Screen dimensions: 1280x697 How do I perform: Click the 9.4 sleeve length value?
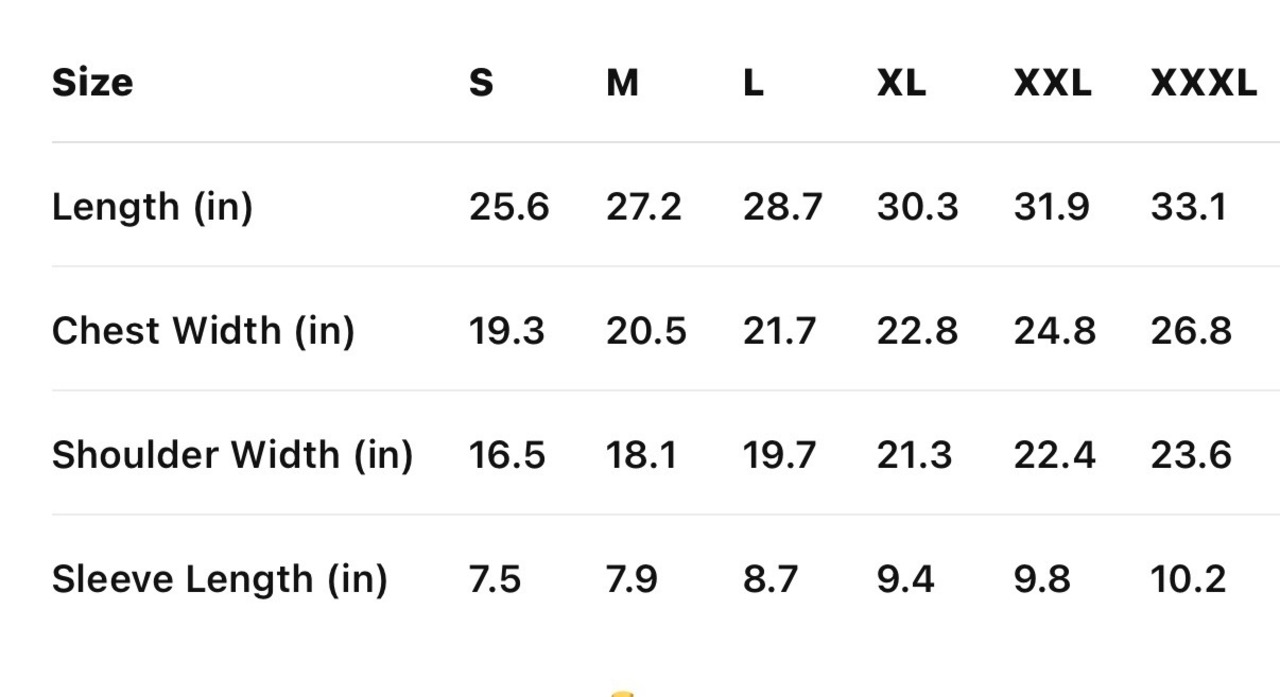tap(906, 579)
